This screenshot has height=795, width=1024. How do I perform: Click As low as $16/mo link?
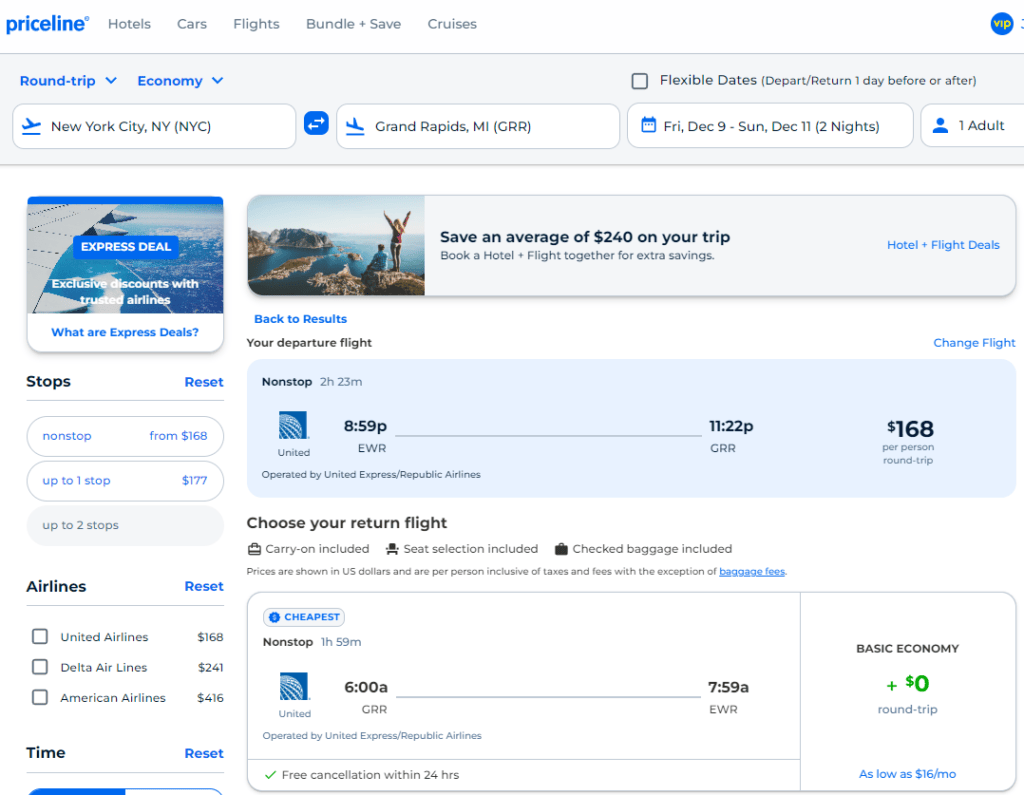tap(907, 774)
